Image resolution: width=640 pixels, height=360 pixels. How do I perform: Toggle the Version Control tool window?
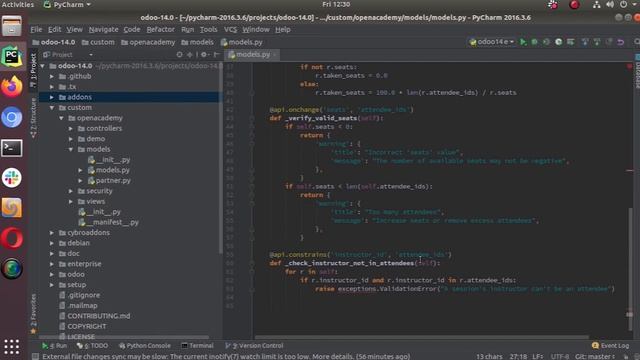pyautogui.click(x=254, y=346)
